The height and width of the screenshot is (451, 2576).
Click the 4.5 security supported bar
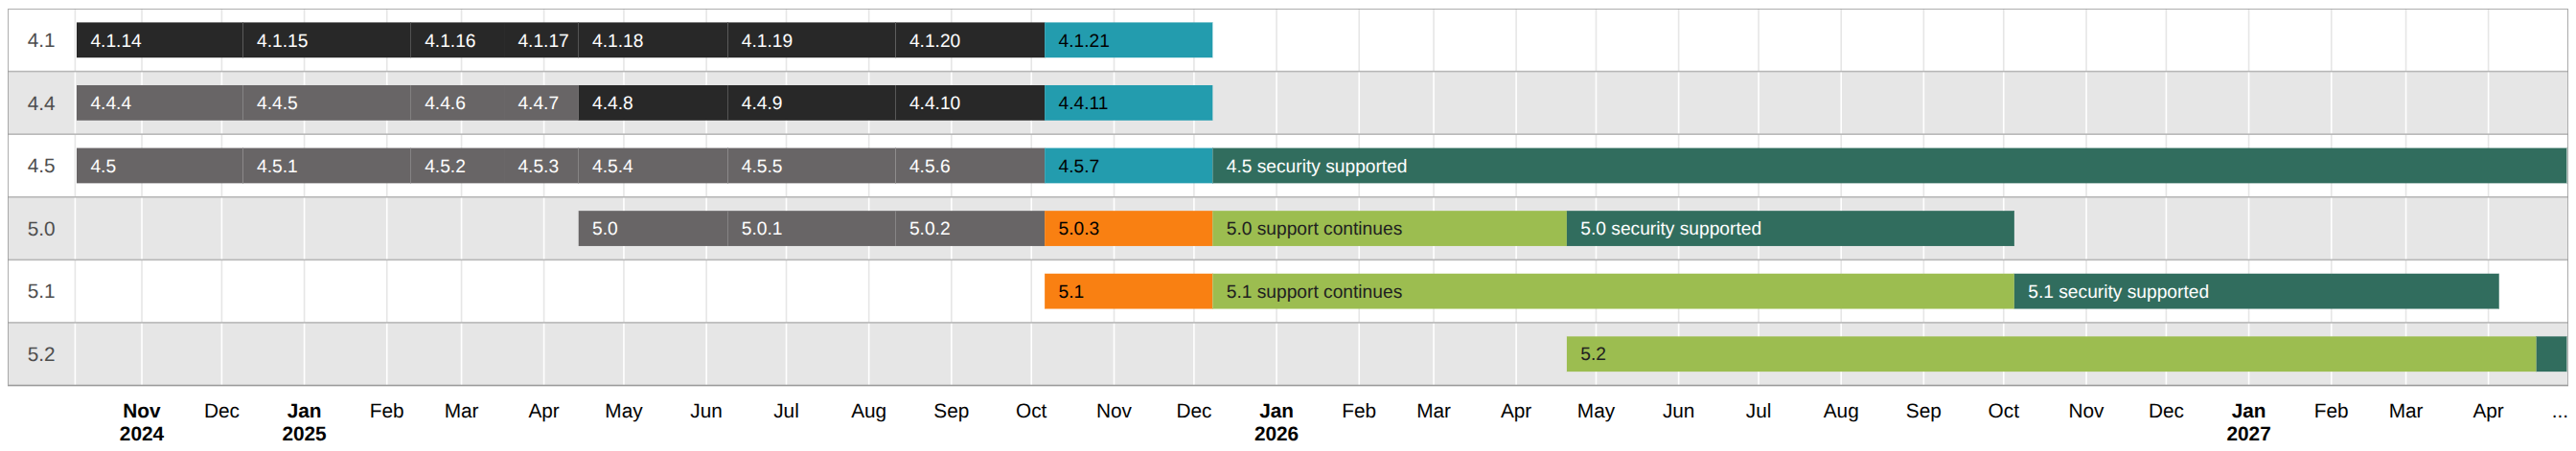point(1888,166)
